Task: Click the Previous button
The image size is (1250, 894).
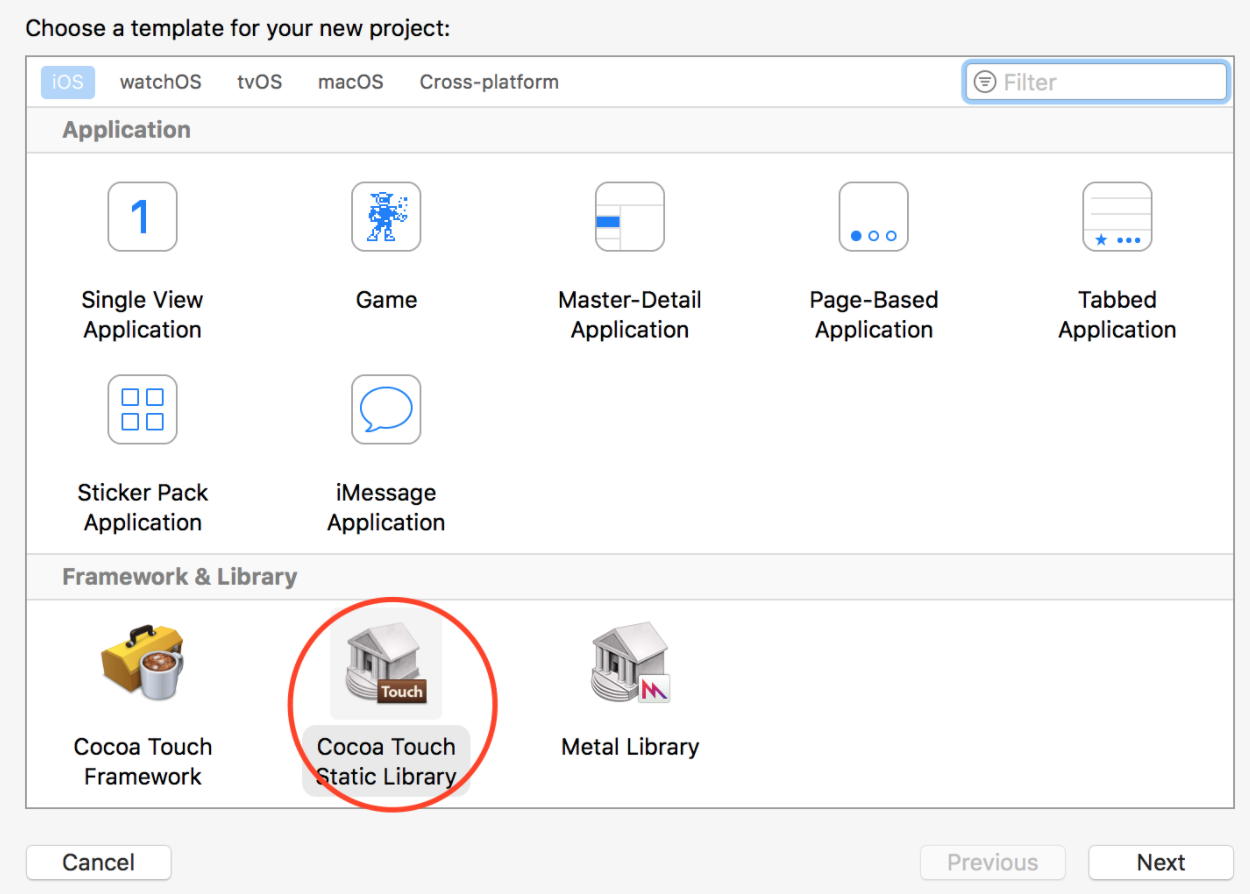Action: (x=992, y=862)
